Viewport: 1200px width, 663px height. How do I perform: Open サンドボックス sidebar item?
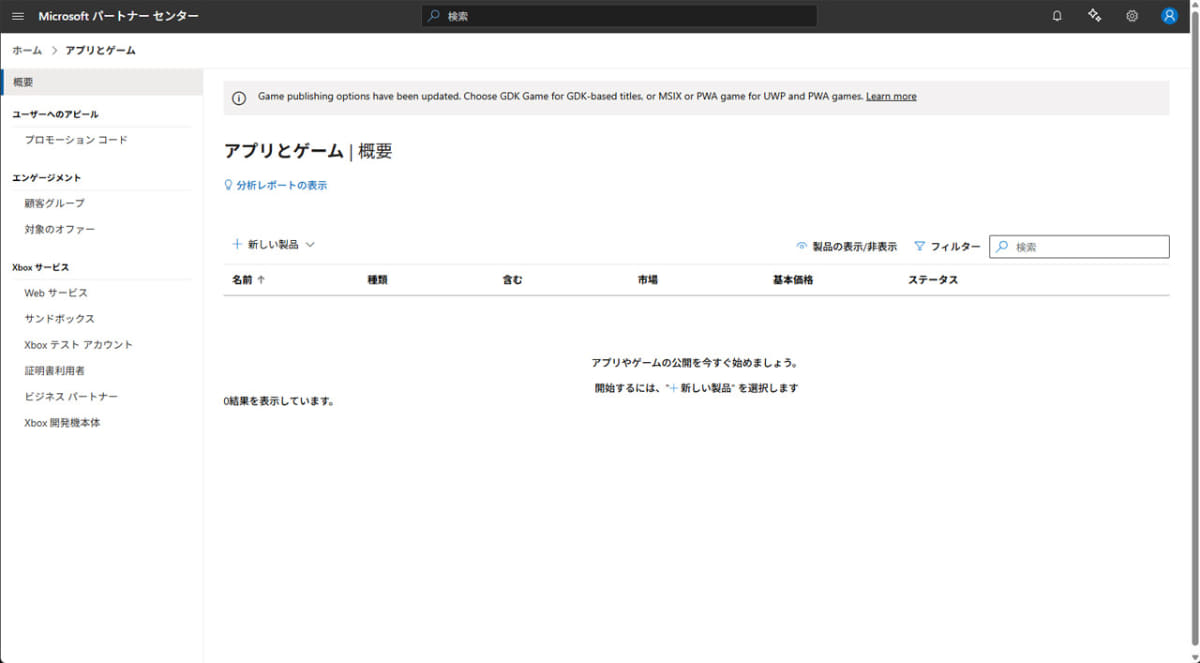[x=60, y=319]
